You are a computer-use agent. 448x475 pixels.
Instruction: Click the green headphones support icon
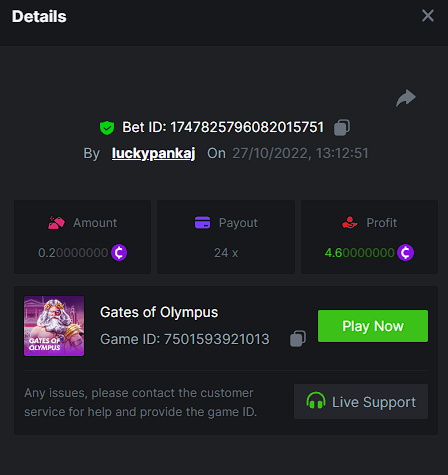pos(316,401)
